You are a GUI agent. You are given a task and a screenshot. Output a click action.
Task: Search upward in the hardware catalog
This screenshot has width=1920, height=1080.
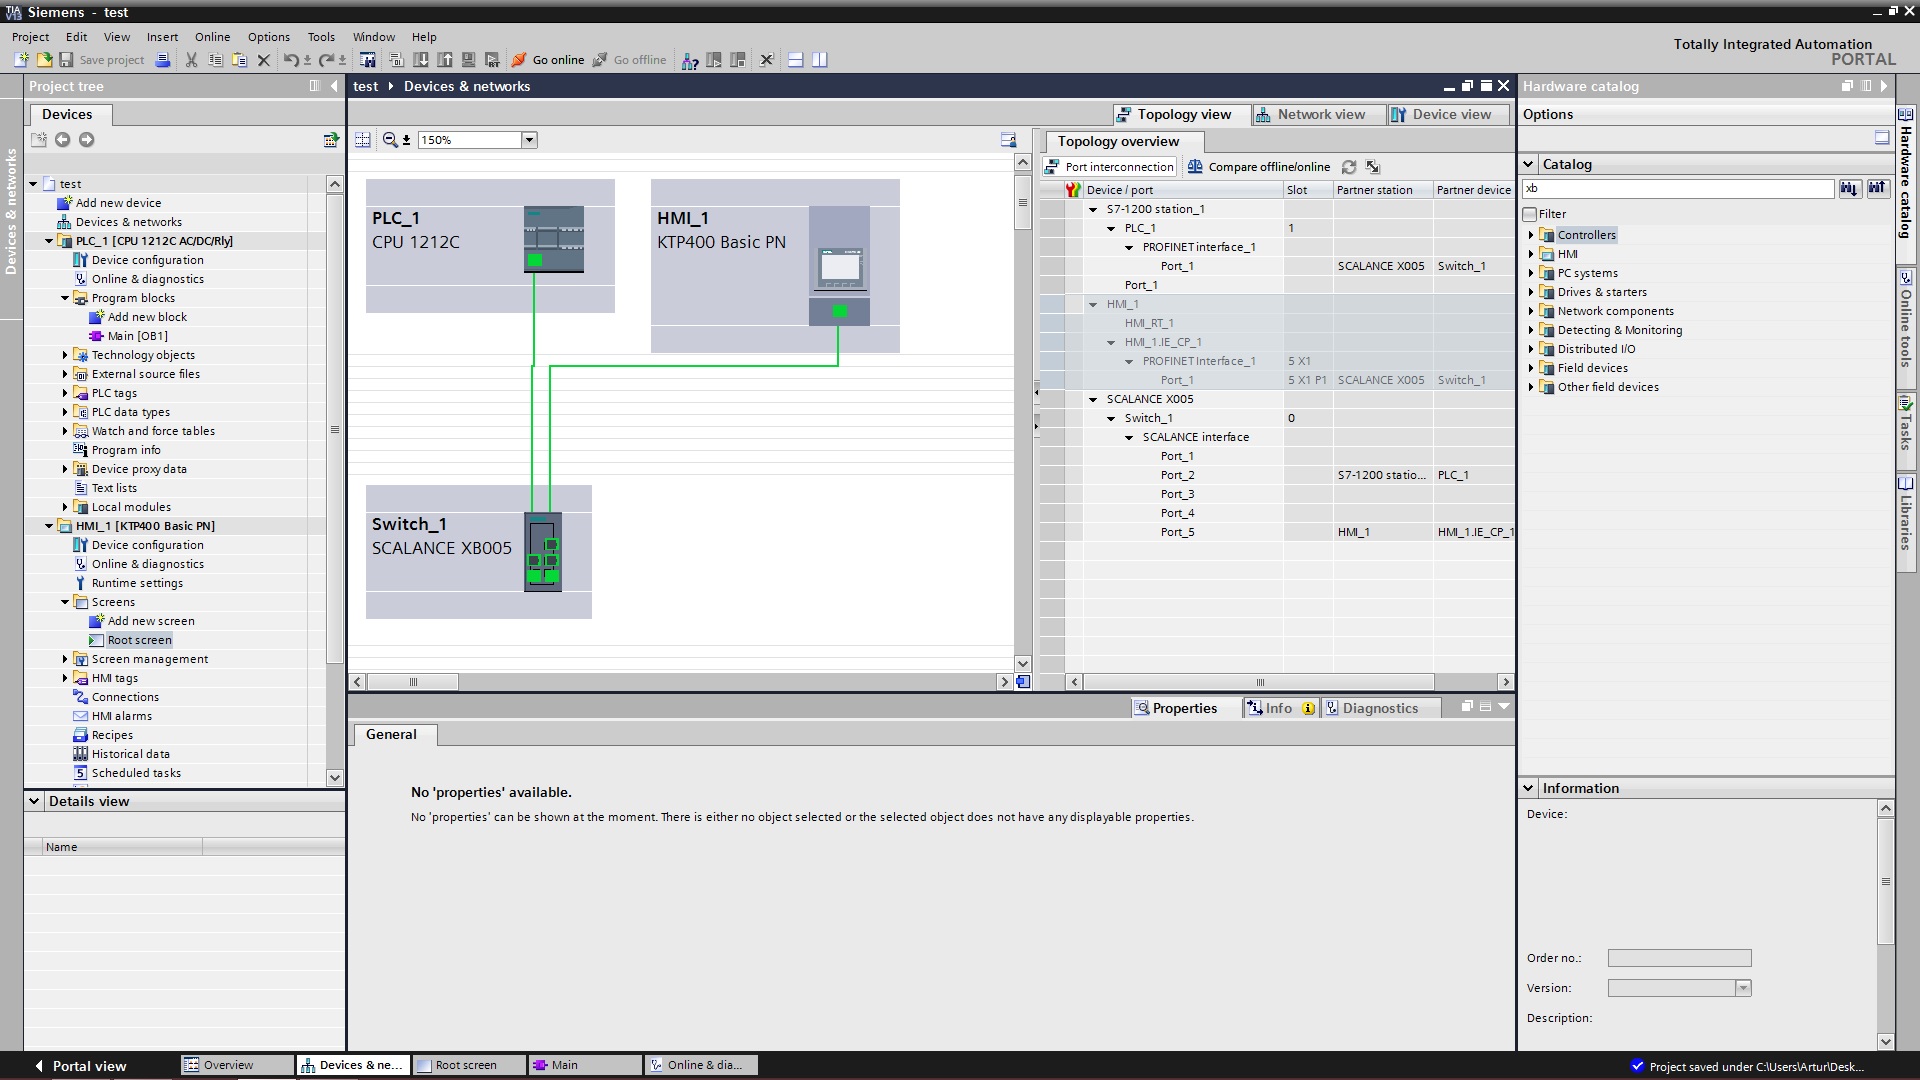(1877, 188)
